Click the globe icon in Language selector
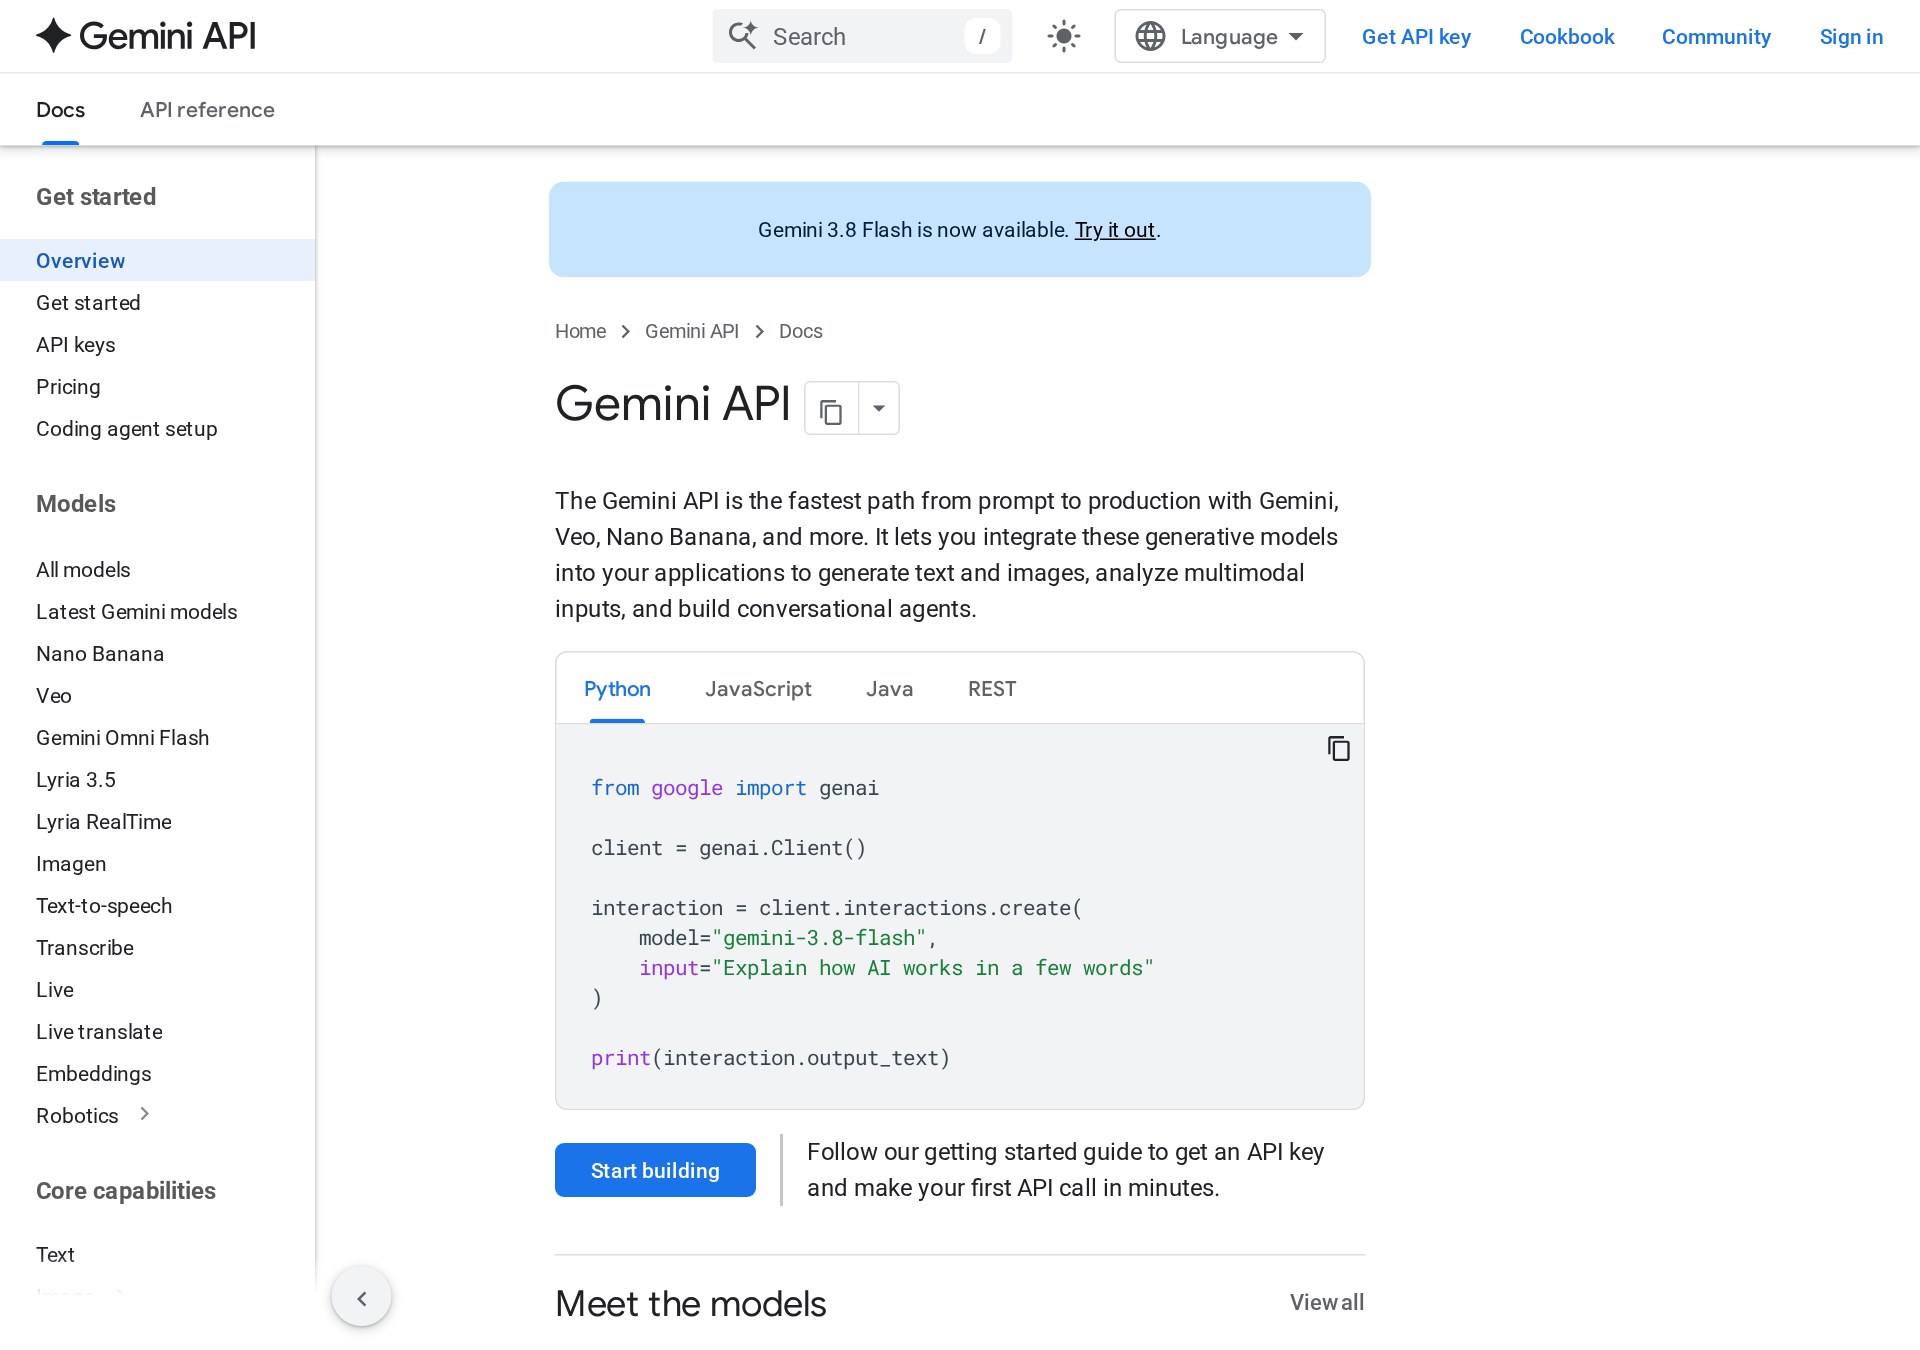 click(x=1150, y=36)
